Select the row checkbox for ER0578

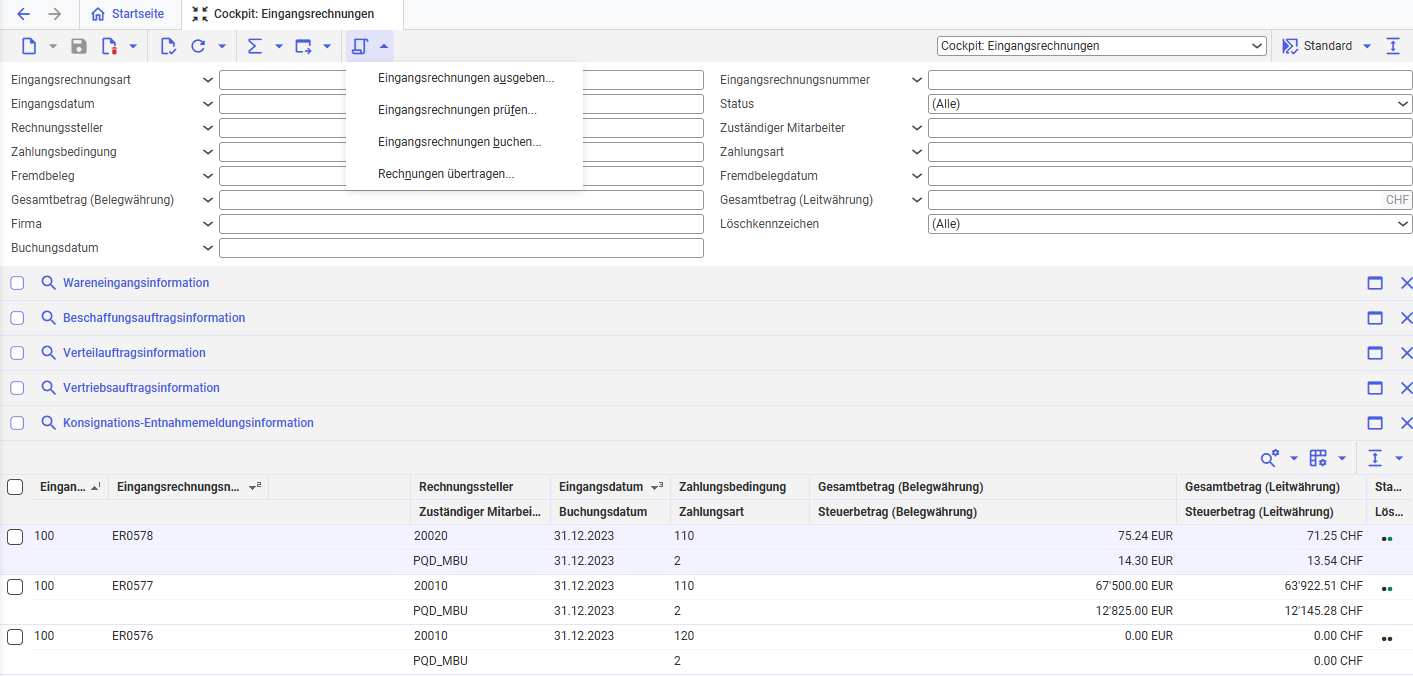[15, 537]
